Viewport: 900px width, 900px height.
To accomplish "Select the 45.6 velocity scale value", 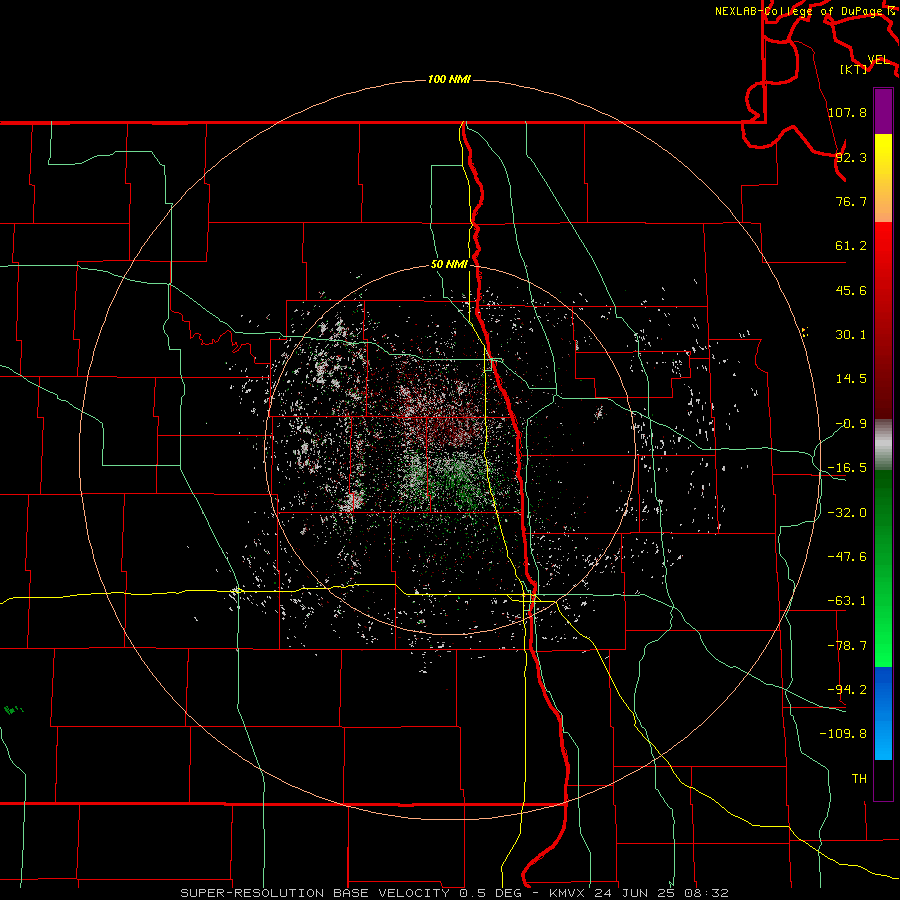I will click(851, 290).
